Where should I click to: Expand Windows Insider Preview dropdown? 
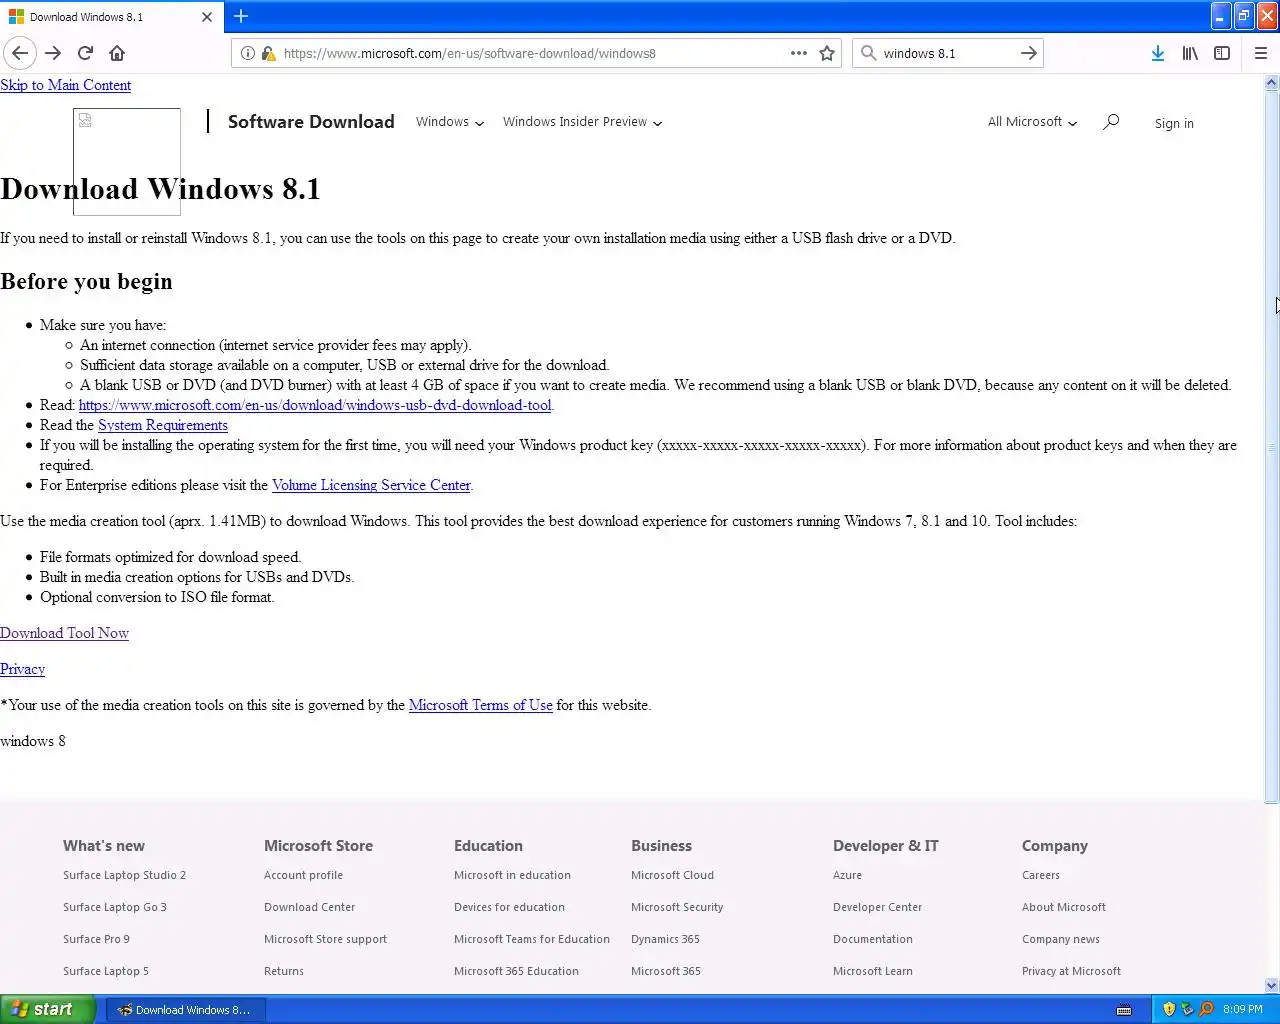[x=582, y=122]
